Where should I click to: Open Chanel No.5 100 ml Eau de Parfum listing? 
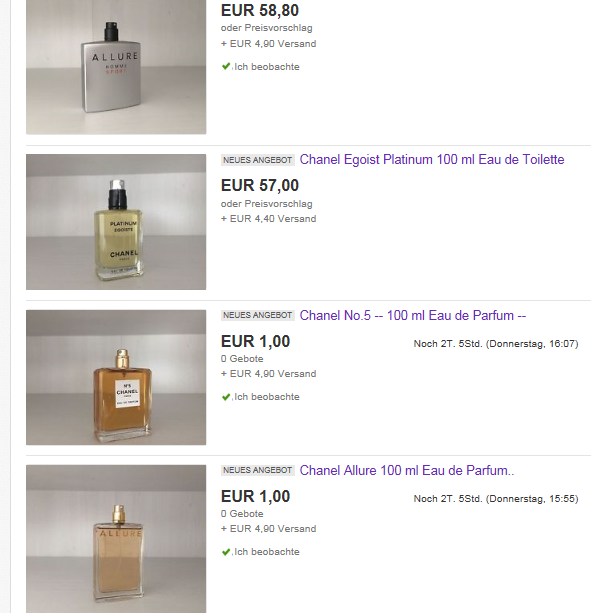pos(413,315)
